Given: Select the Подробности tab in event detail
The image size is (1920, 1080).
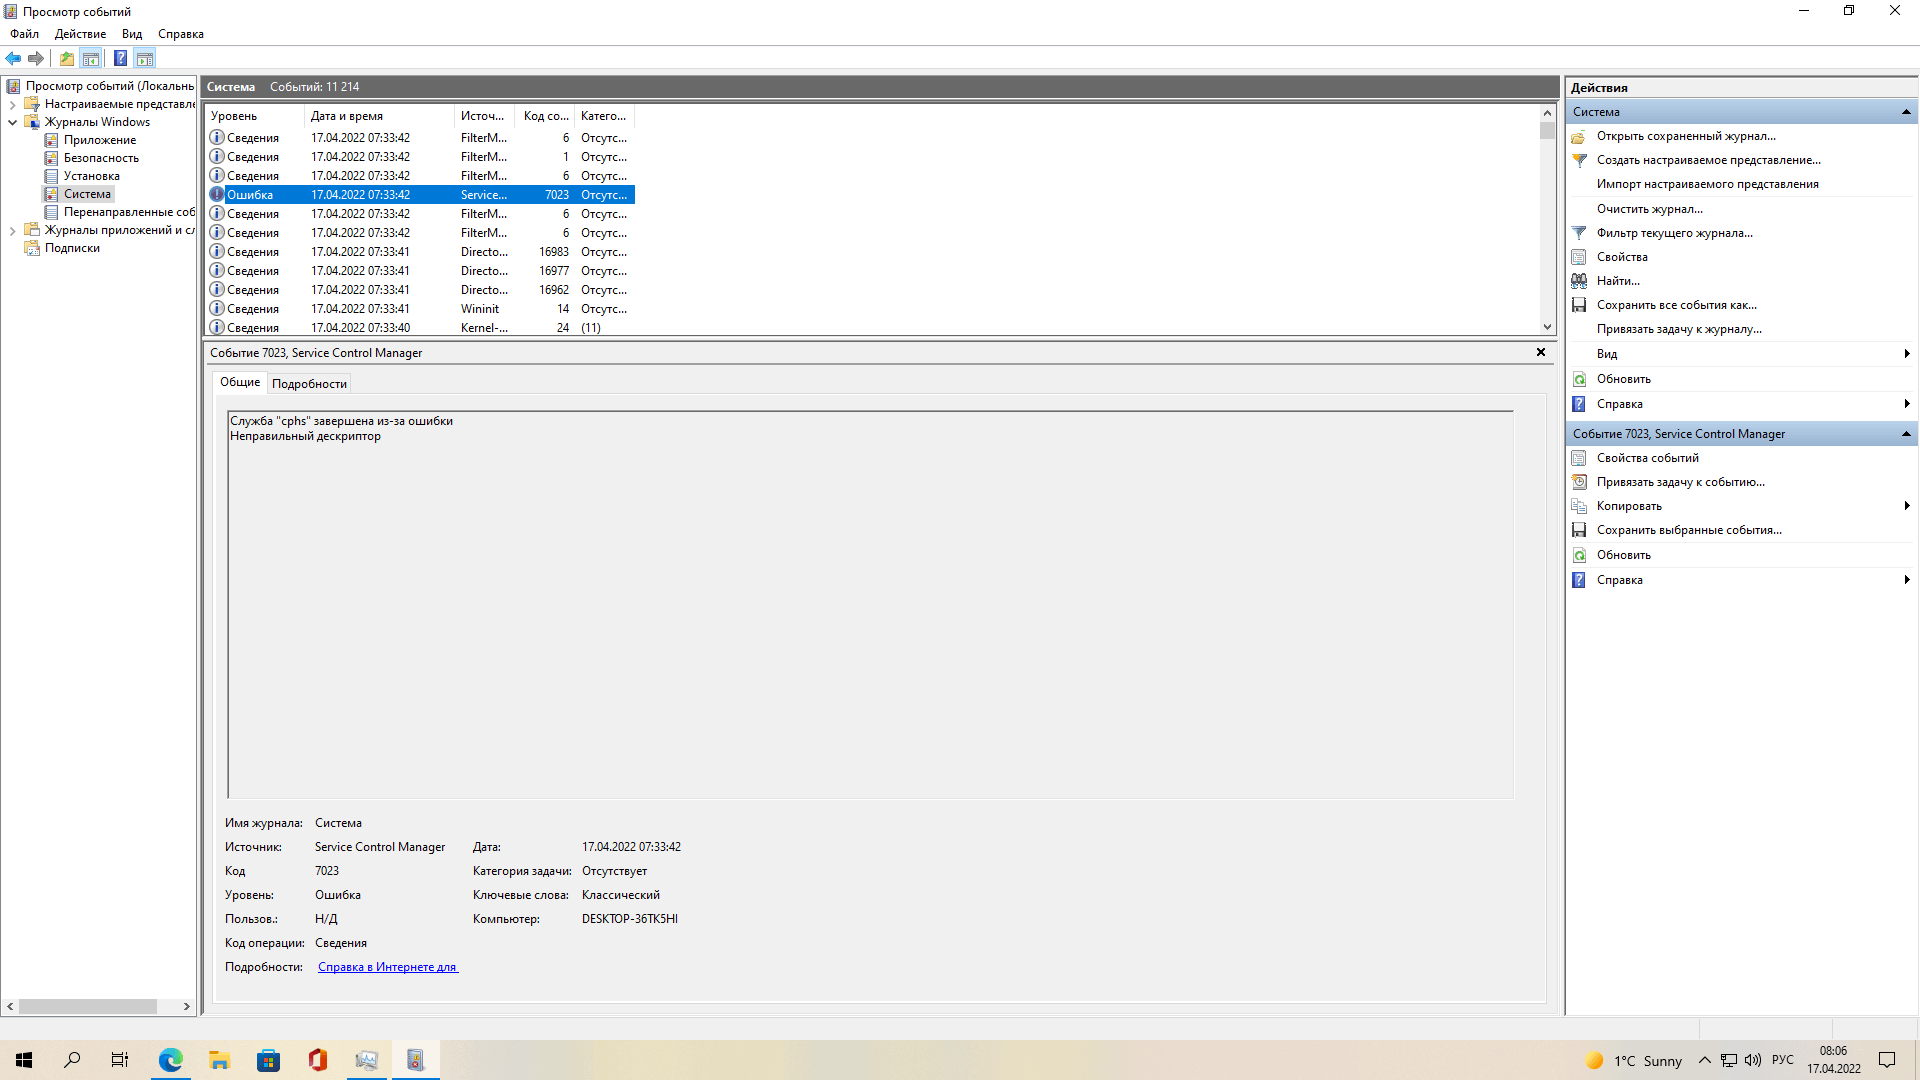Looking at the screenshot, I should [309, 384].
